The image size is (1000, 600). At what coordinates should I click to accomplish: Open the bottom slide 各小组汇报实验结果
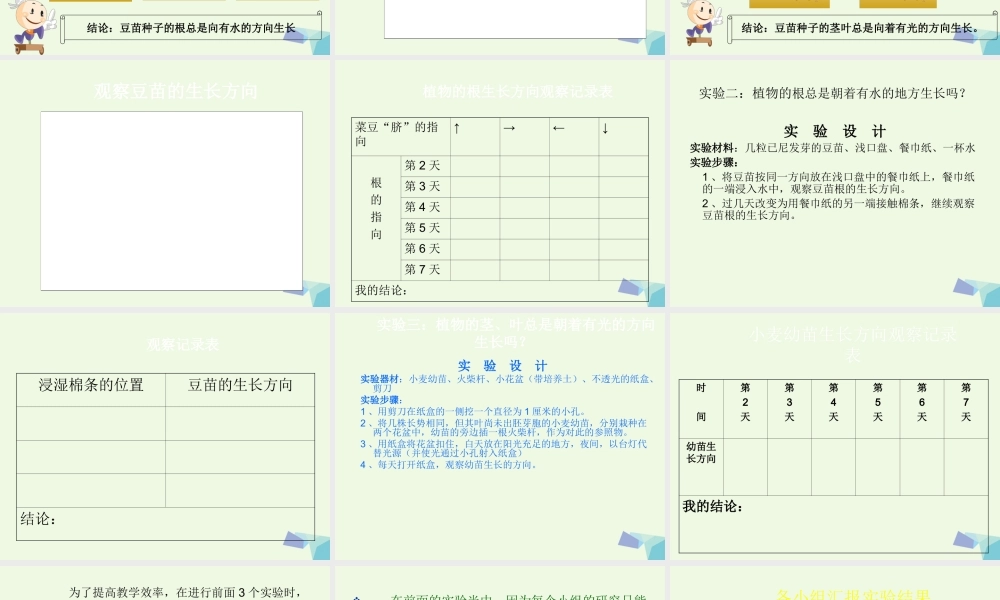[835, 583]
